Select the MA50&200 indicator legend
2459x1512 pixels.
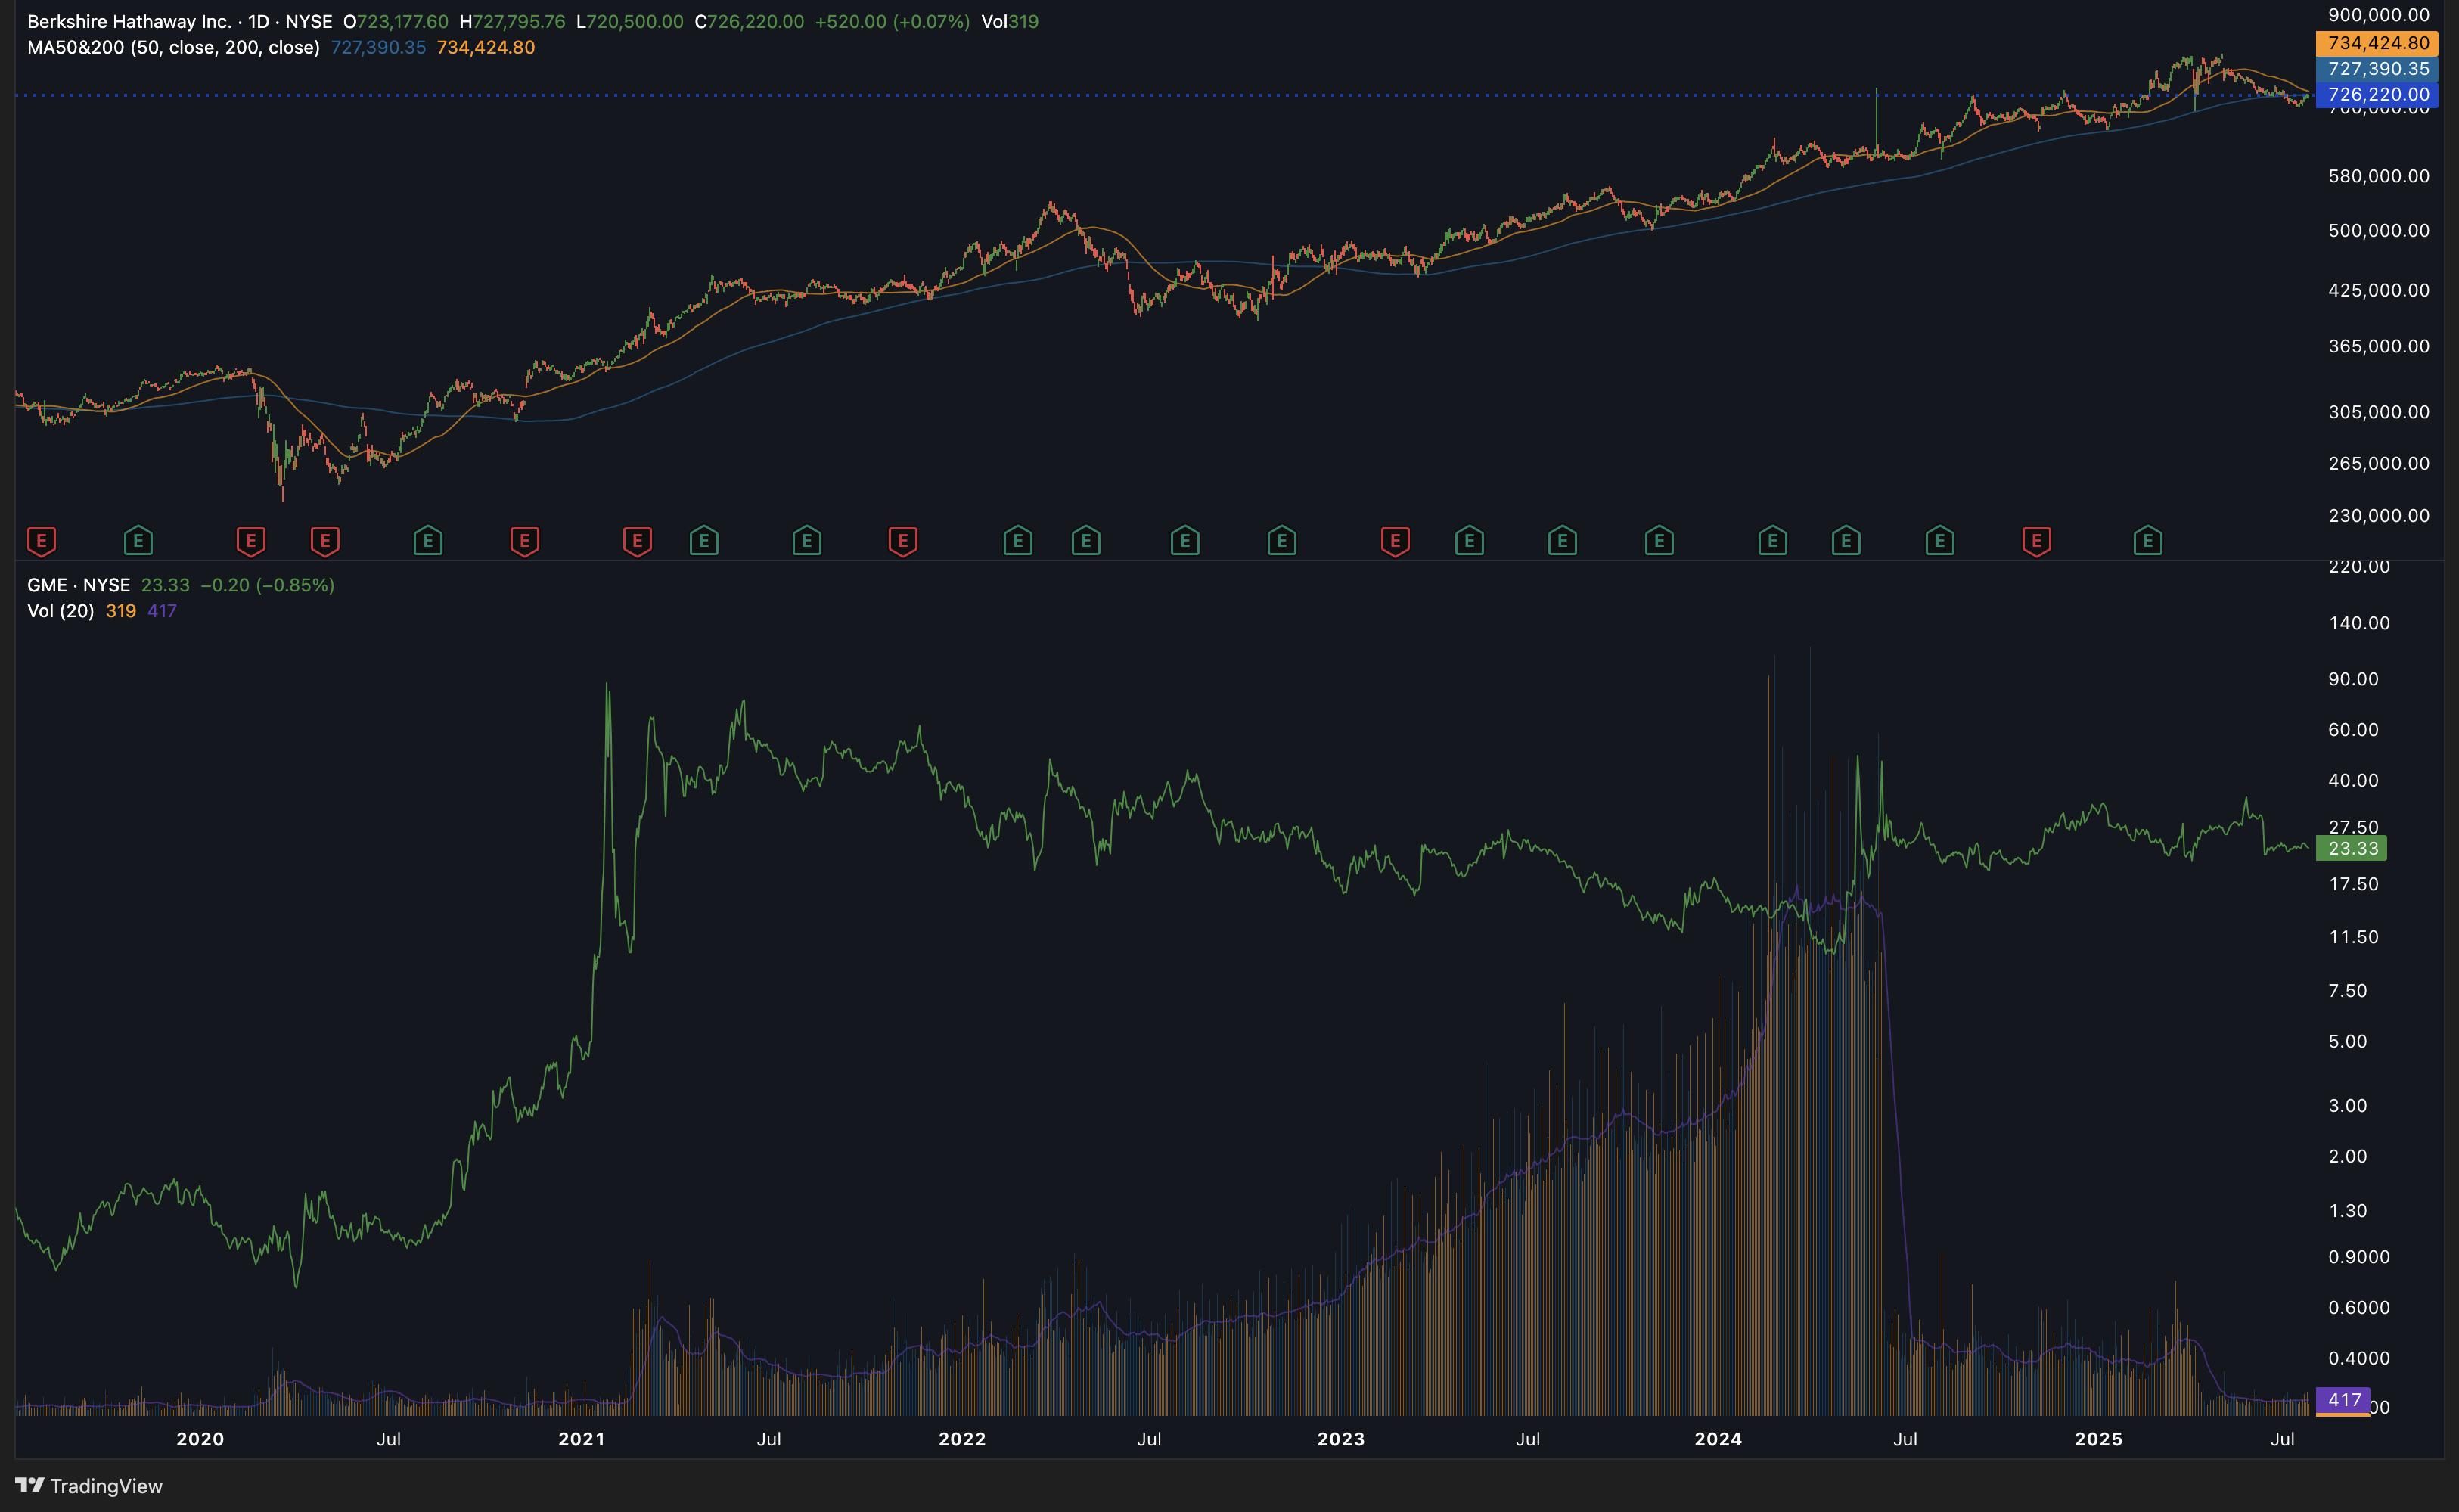[x=173, y=47]
